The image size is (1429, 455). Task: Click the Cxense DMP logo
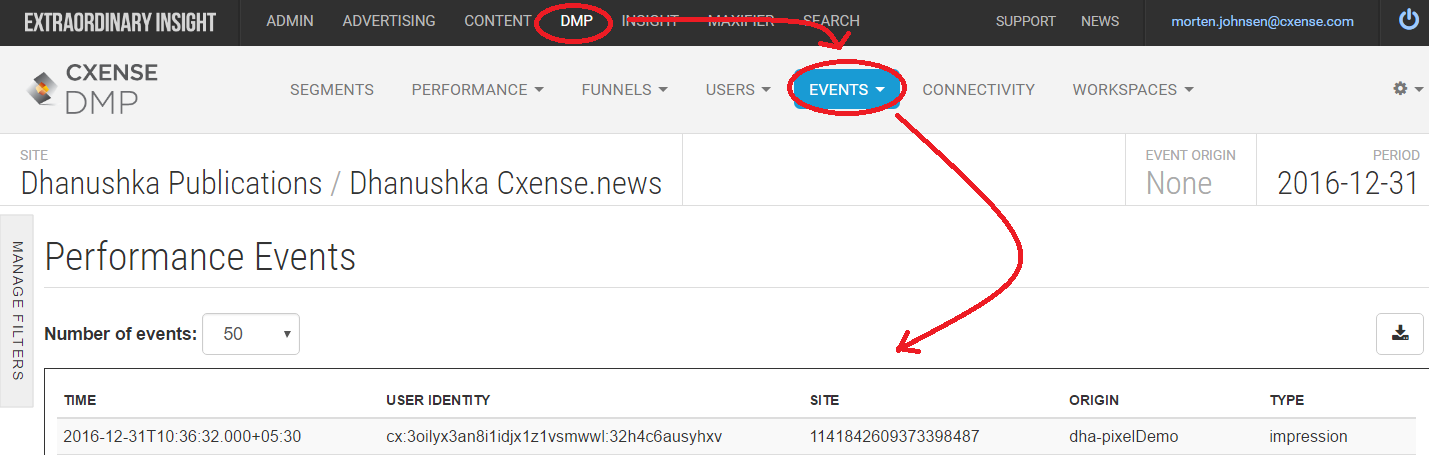(92, 90)
